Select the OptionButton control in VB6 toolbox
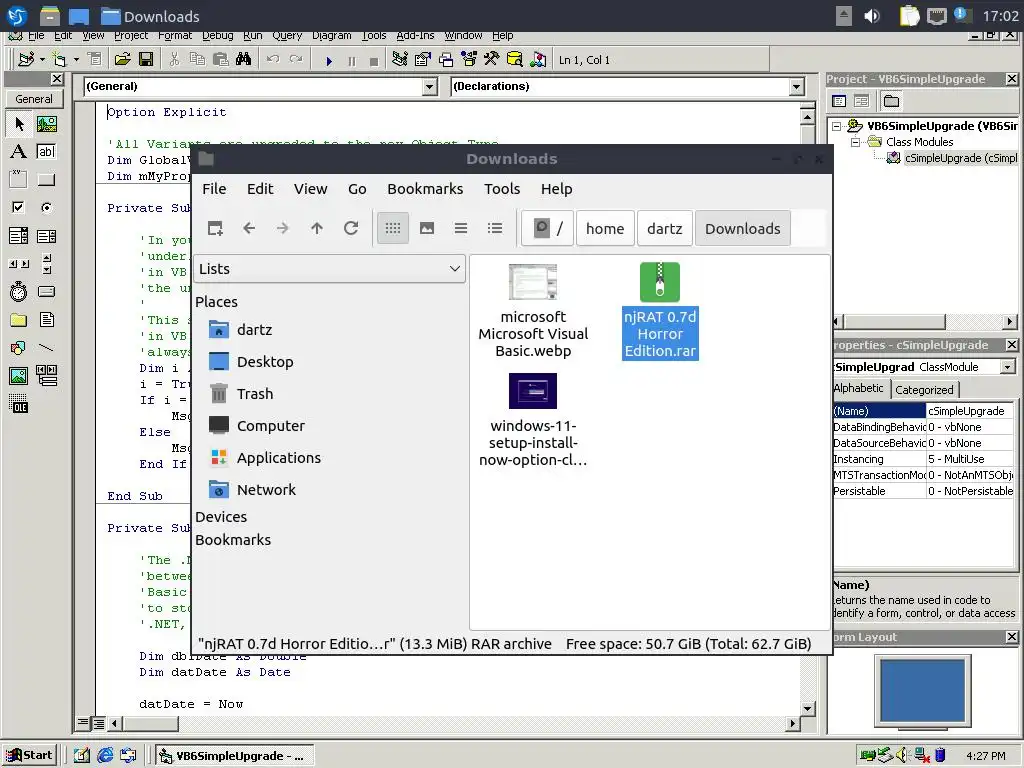Image resolution: width=1024 pixels, height=768 pixels. (46, 208)
